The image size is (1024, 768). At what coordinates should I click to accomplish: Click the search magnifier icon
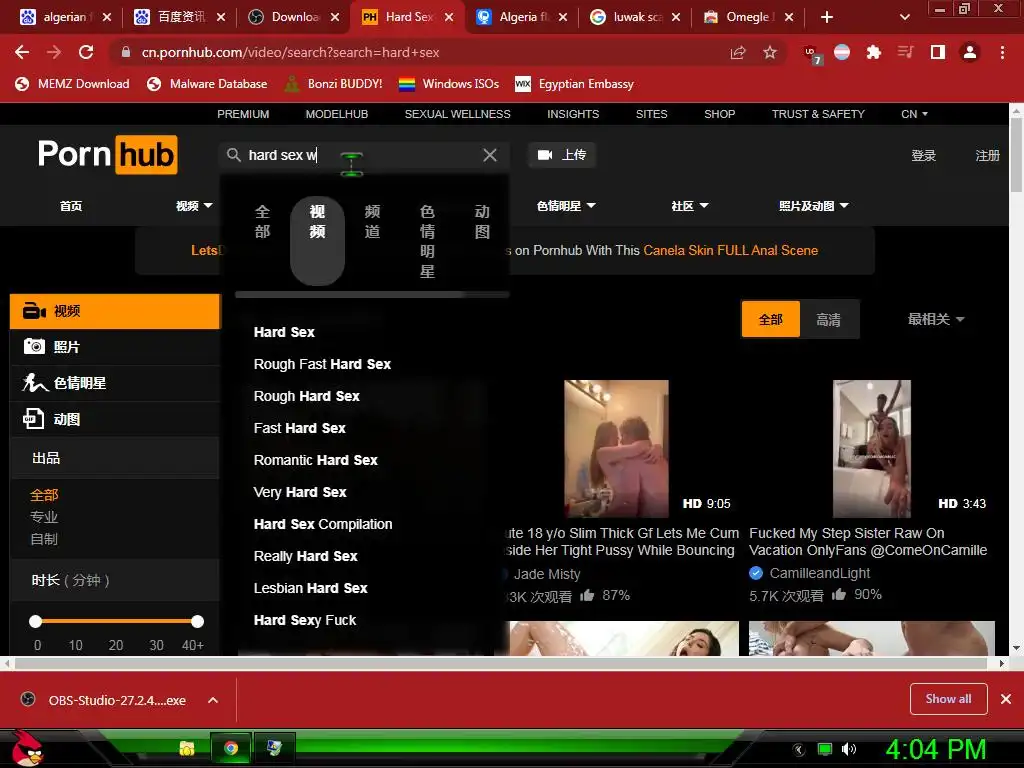coord(233,155)
